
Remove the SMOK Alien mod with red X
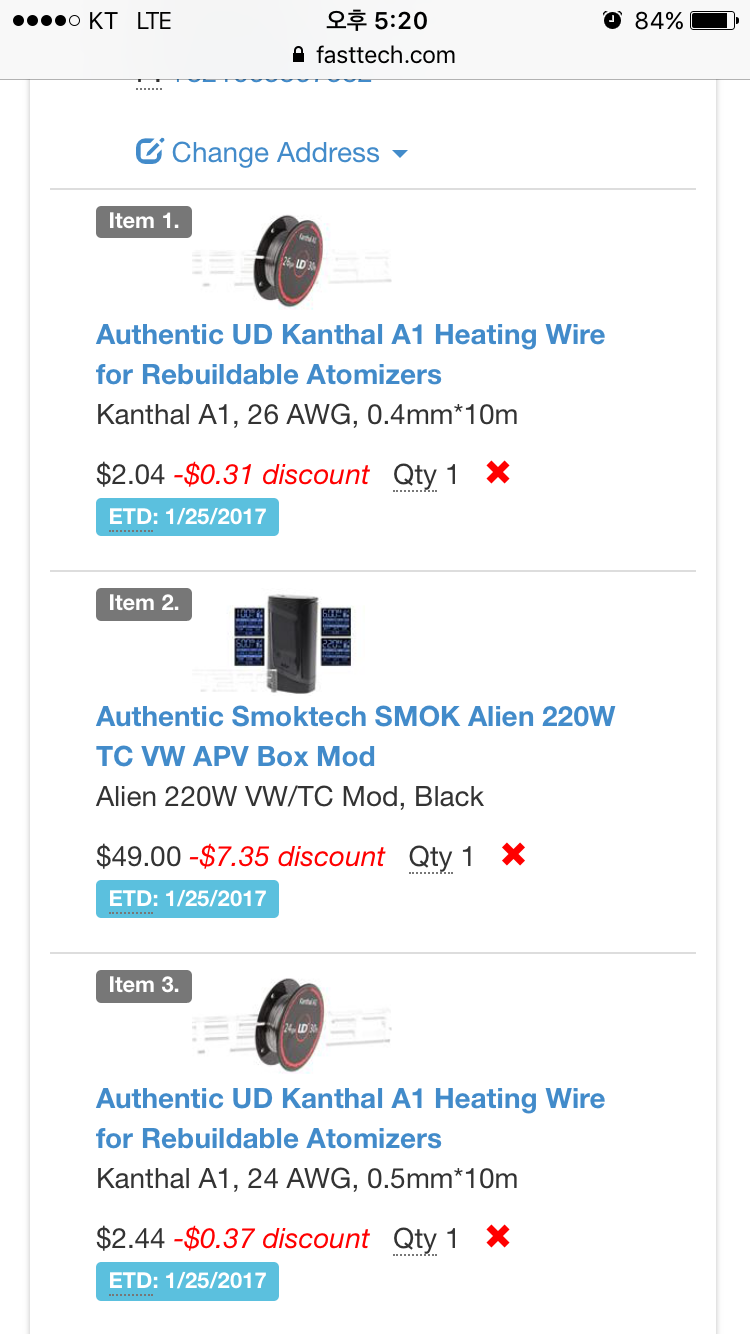[x=514, y=855]
